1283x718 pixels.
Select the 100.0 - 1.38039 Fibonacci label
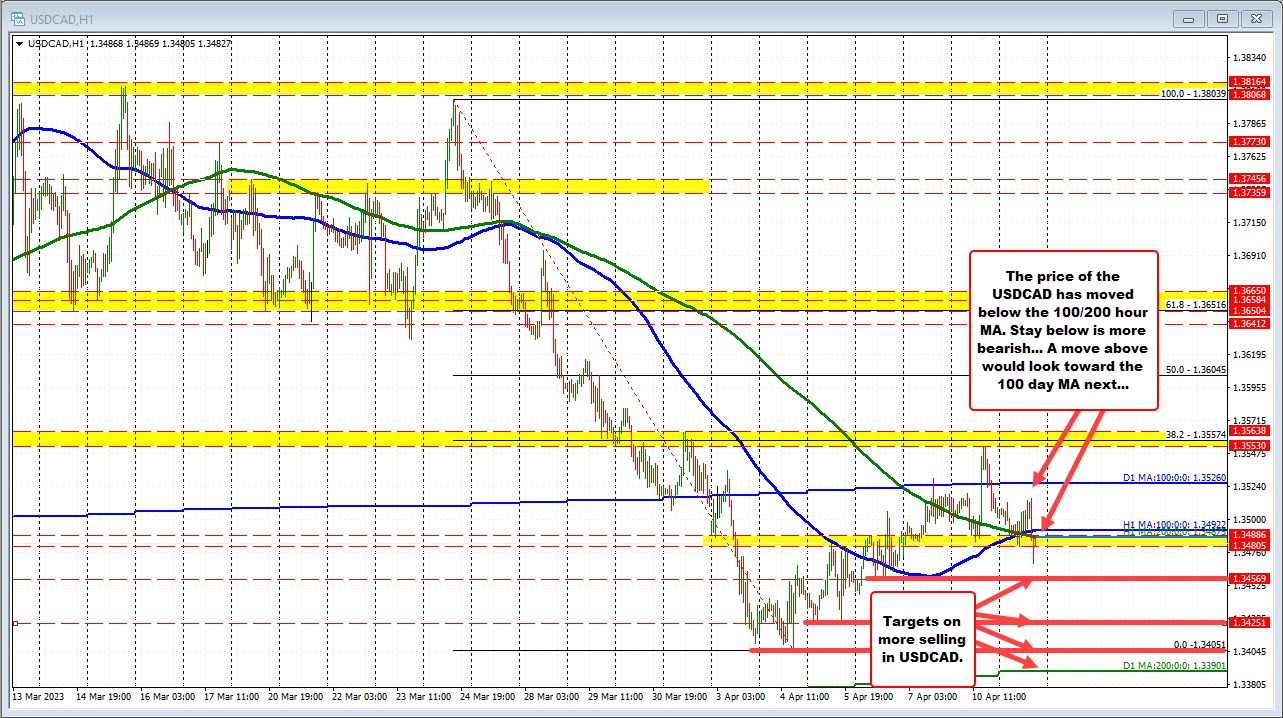[1193, 93]
